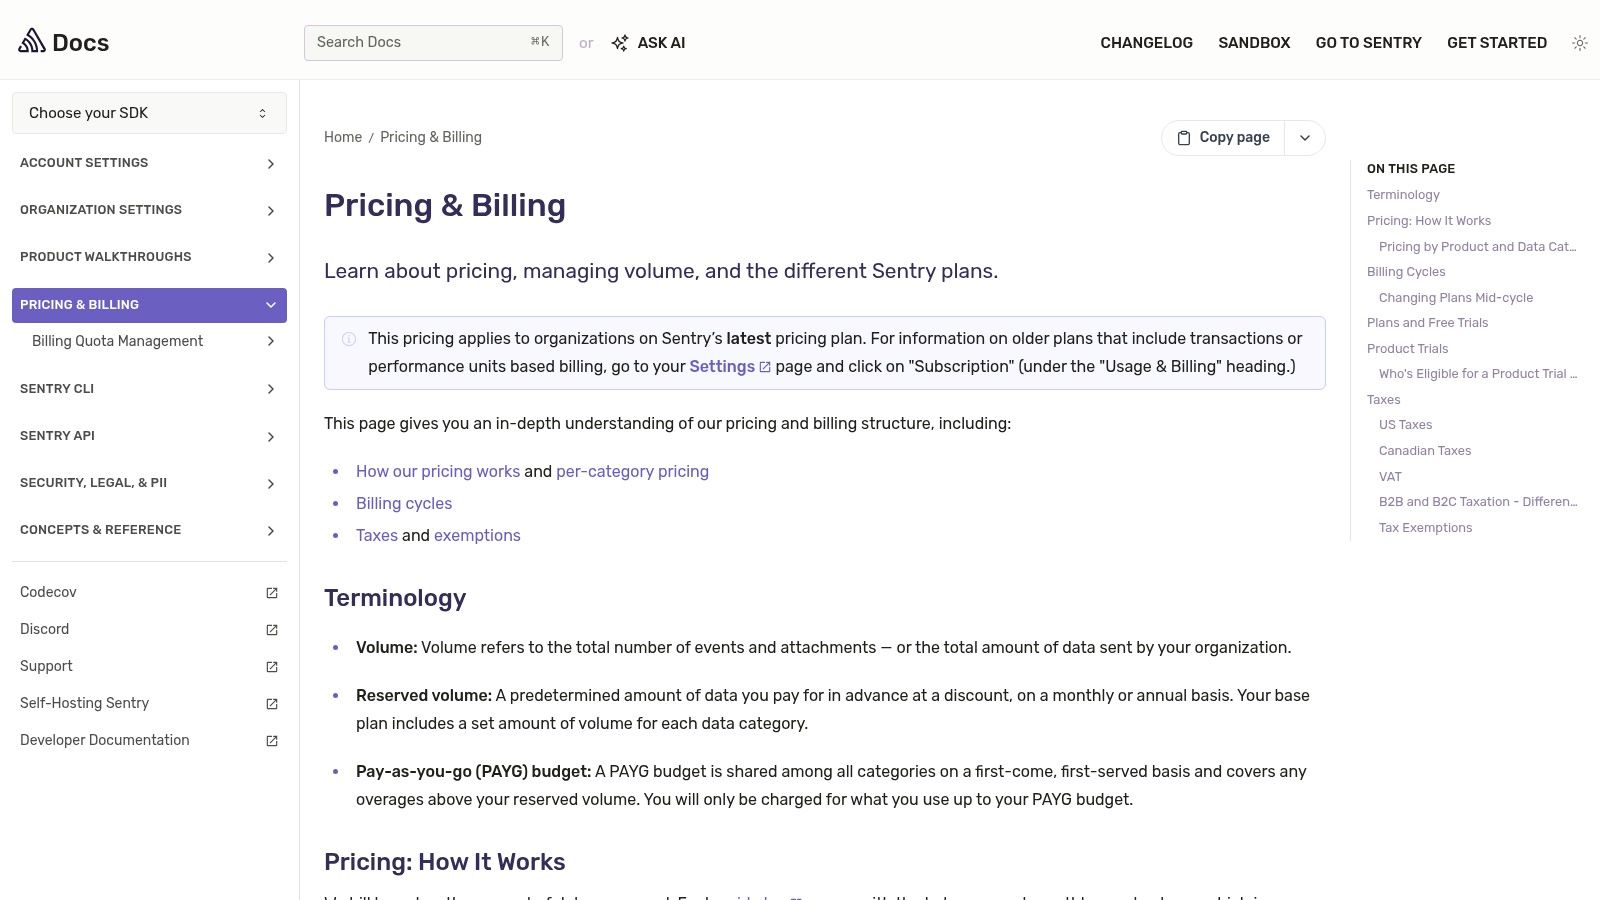Go to Home breadcrumb
The height and width of the screenshot is (900, 1600).
(343, 137)
